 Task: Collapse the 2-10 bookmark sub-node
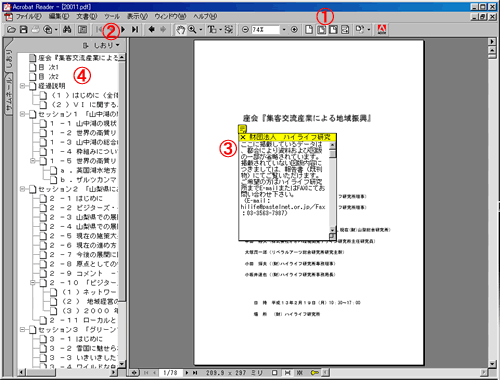click(x=33, y=283)
